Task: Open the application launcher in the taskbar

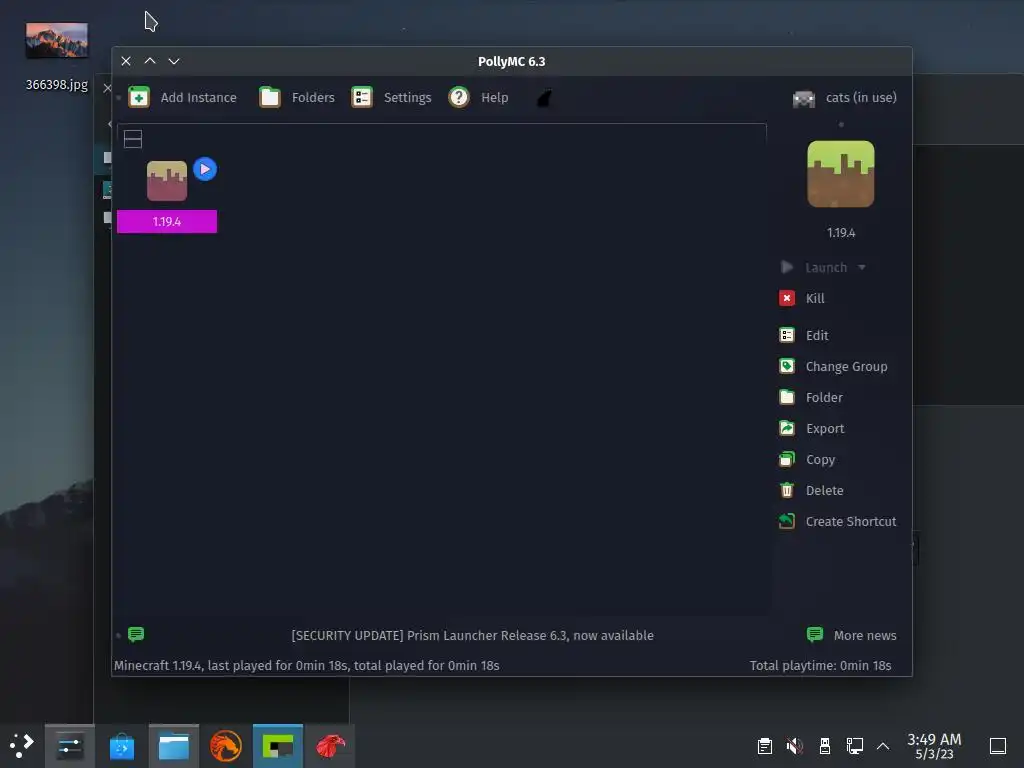Action: pos(22,746)
